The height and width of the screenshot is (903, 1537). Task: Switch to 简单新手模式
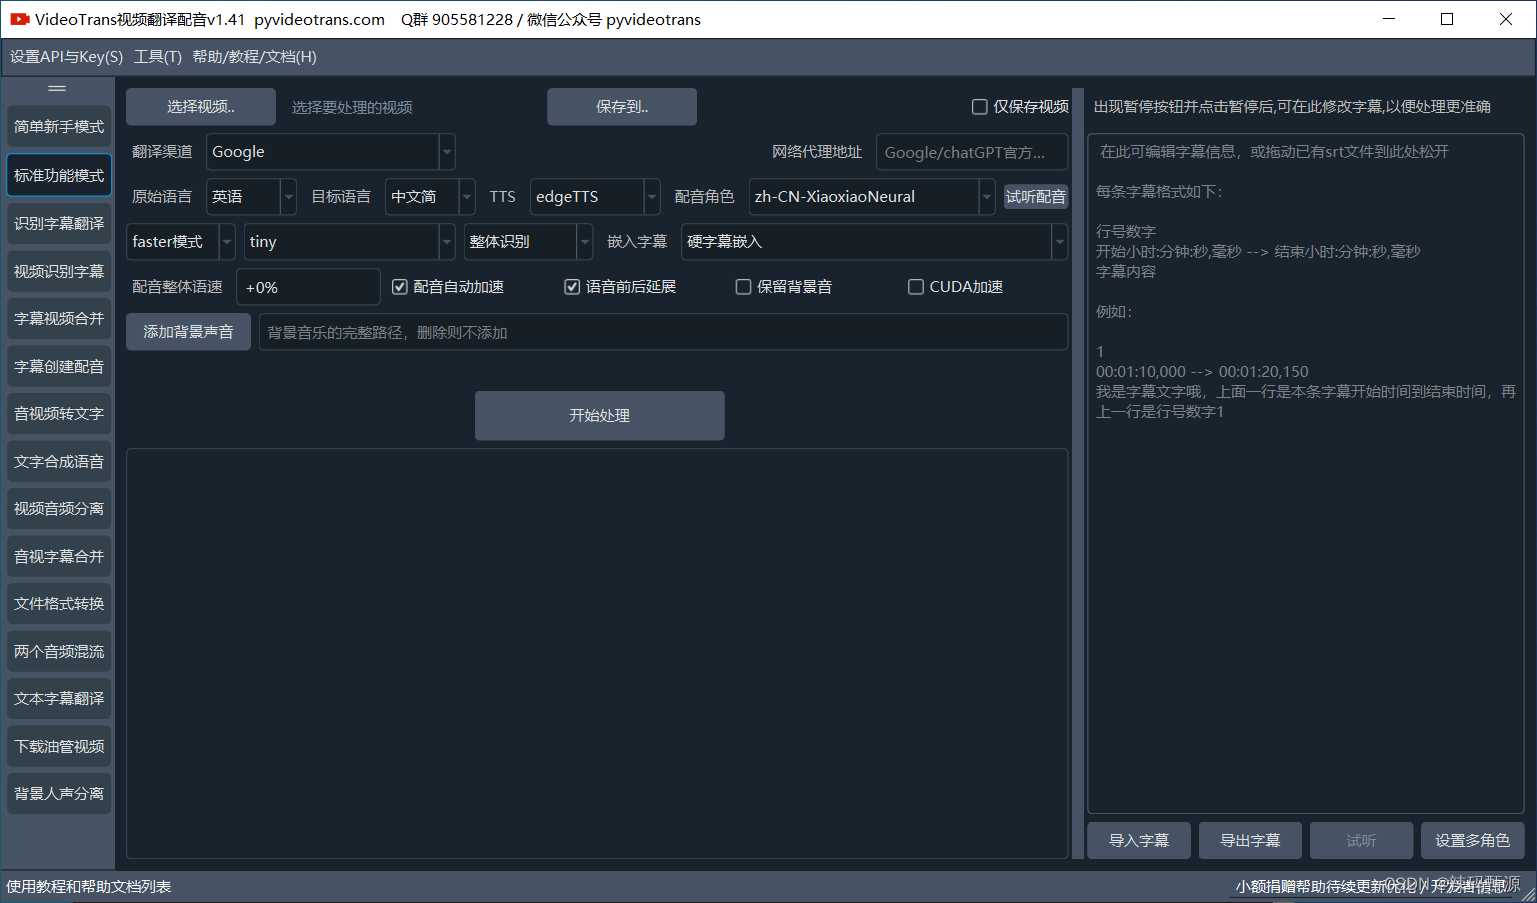(59, 127)
